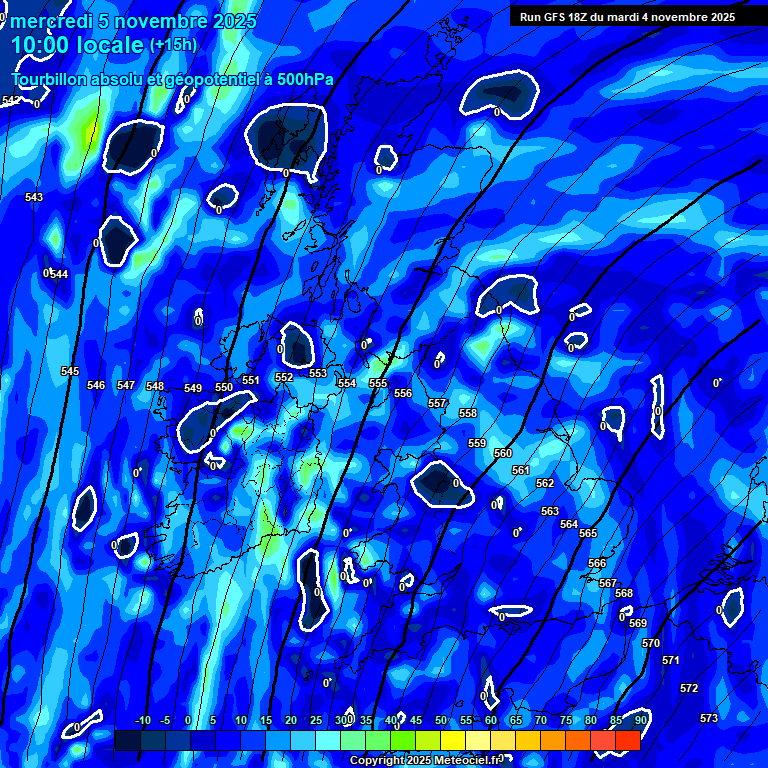Click the 552 geopotential contour label
This screenshot has width=768, height=768.
[x=284, y=377]
